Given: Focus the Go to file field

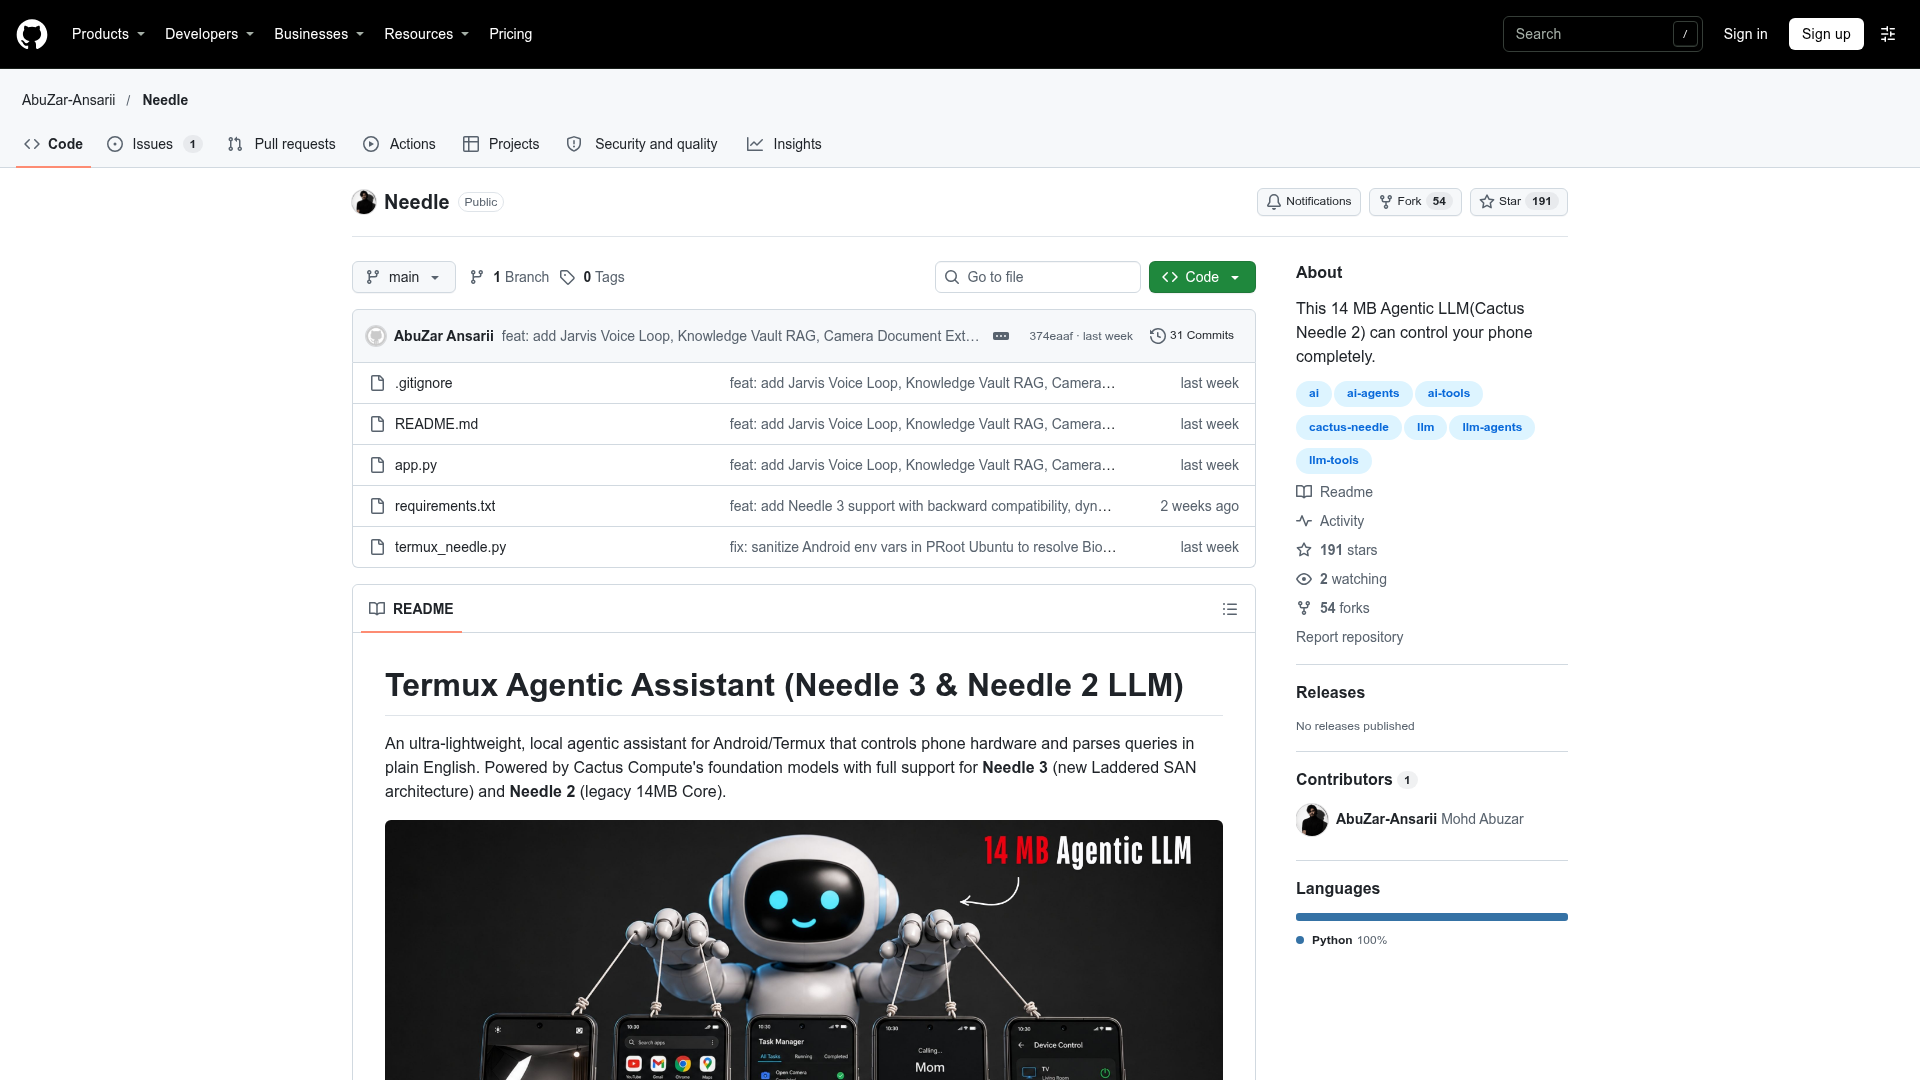Looking at the screenshot, I should tap(1038, 277).
